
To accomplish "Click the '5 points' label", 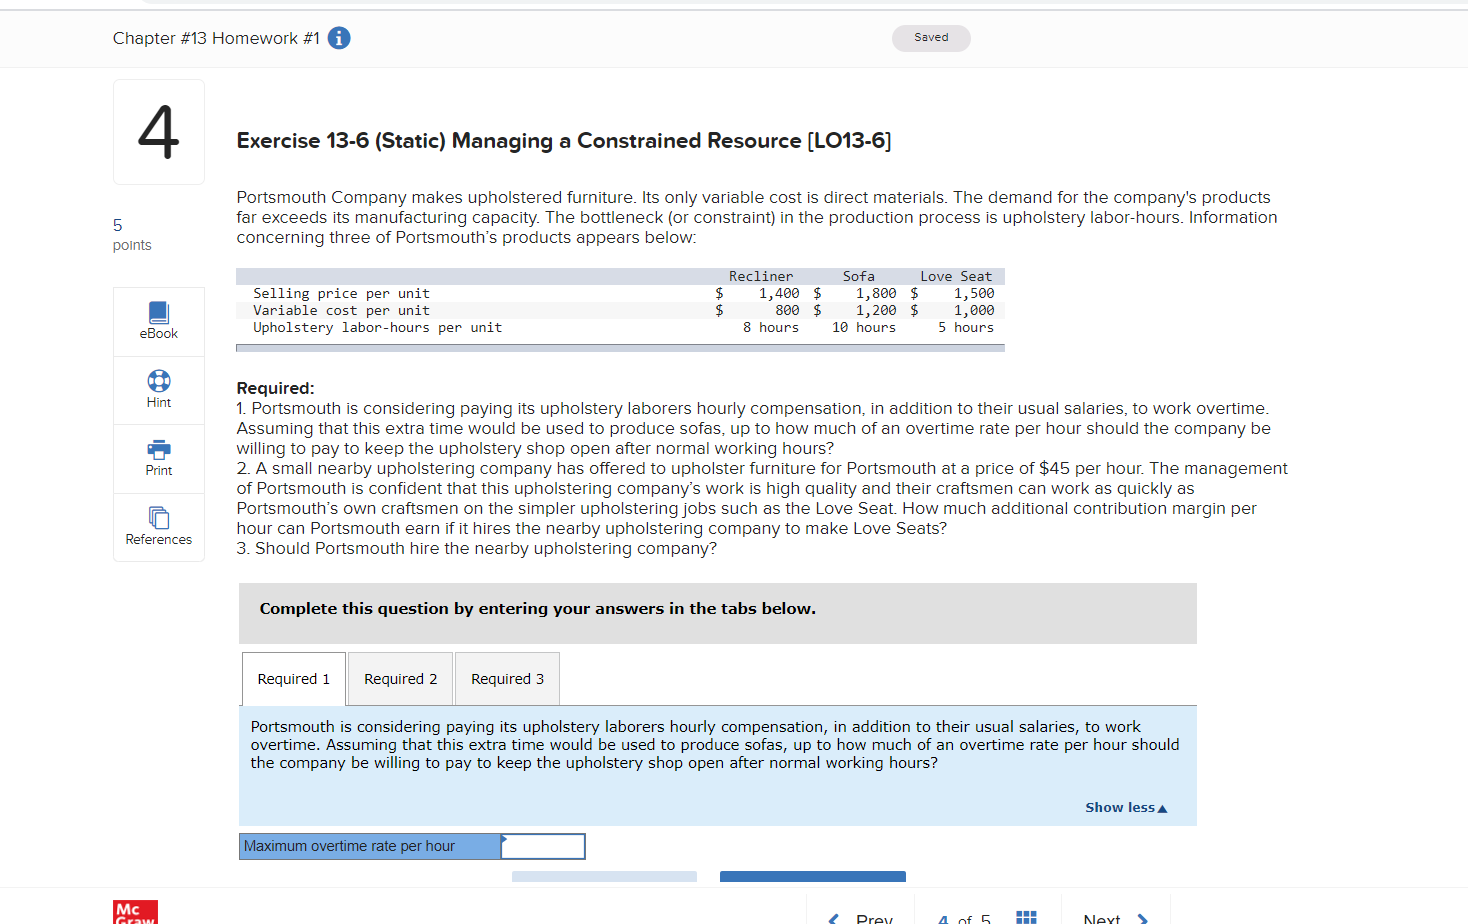I will (132, 235).
